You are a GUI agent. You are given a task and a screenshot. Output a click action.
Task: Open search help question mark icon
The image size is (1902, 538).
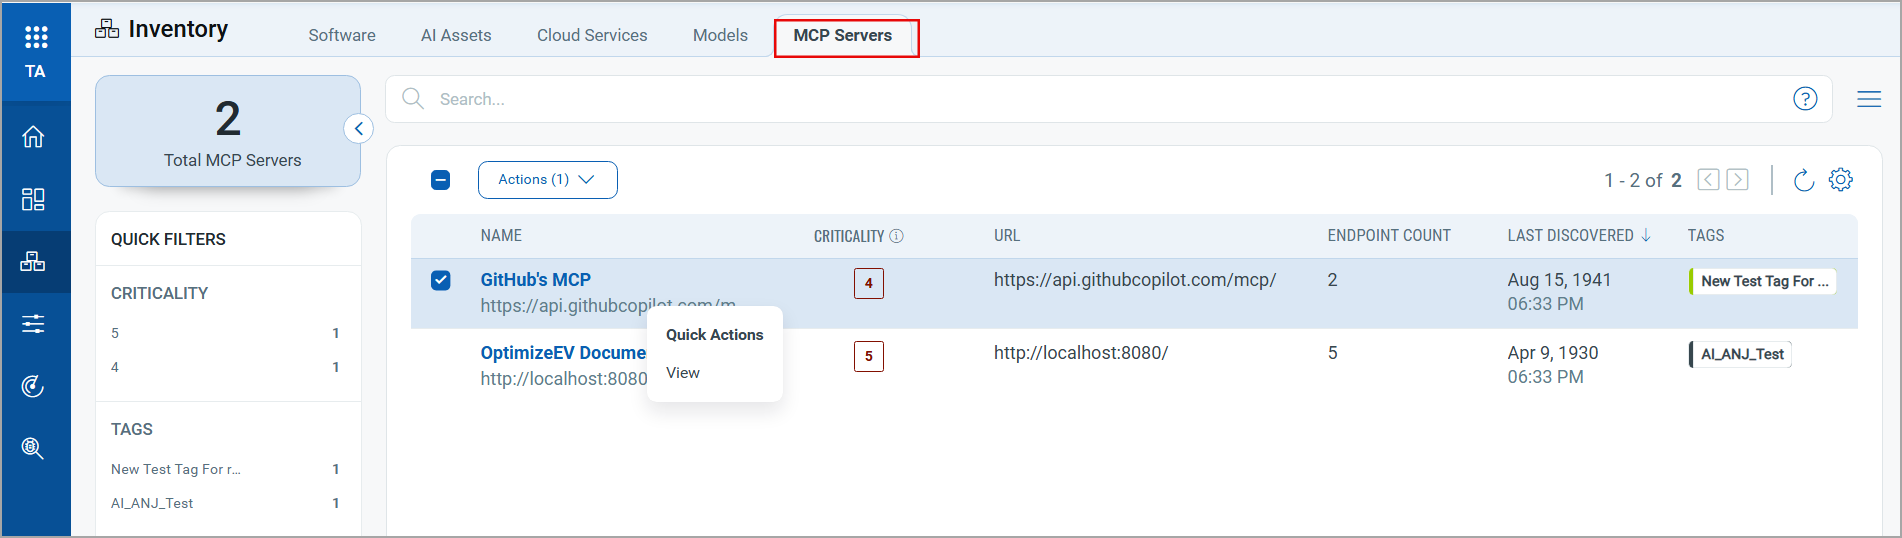coord(1805,99)
